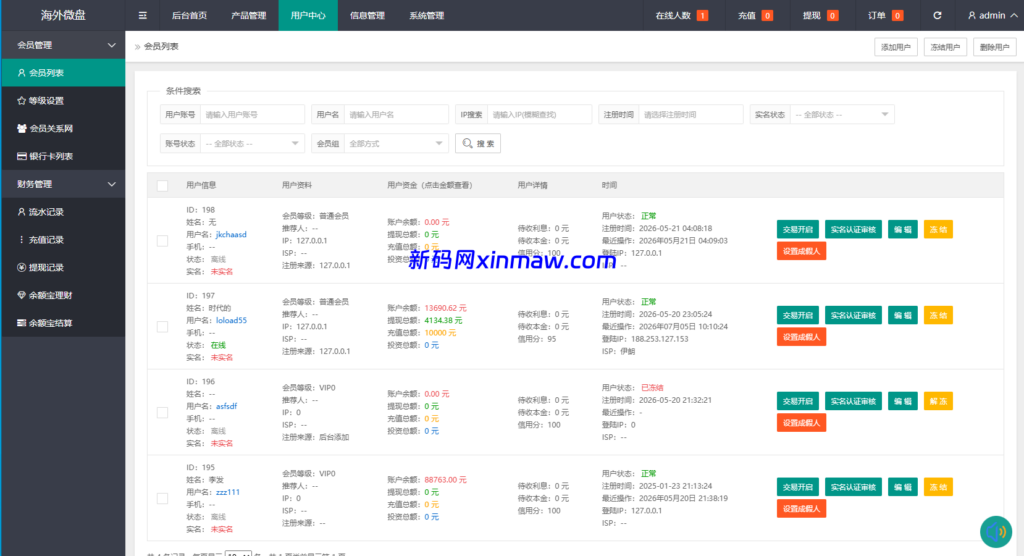Open the 会员组 dropdown
The image size is (1024, 556).
[396, 143]
